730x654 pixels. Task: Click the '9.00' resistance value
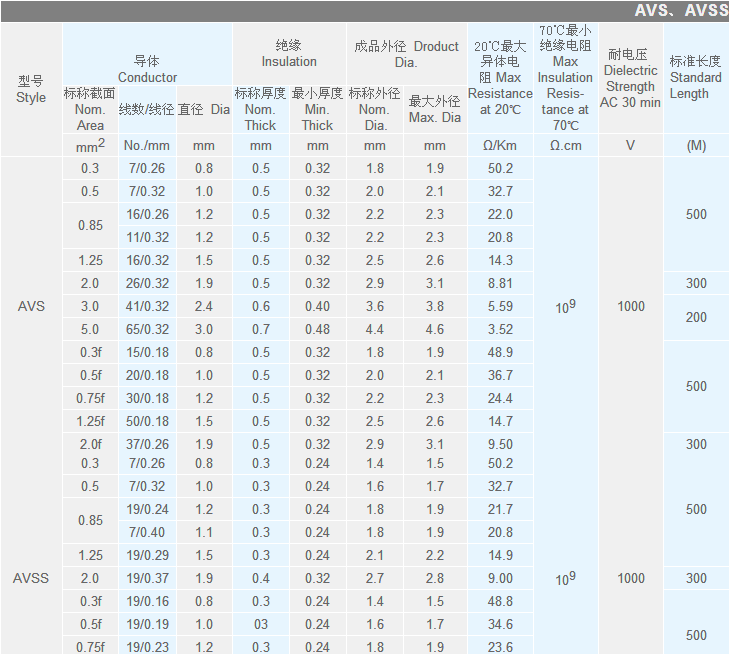[x=500, y=578]
